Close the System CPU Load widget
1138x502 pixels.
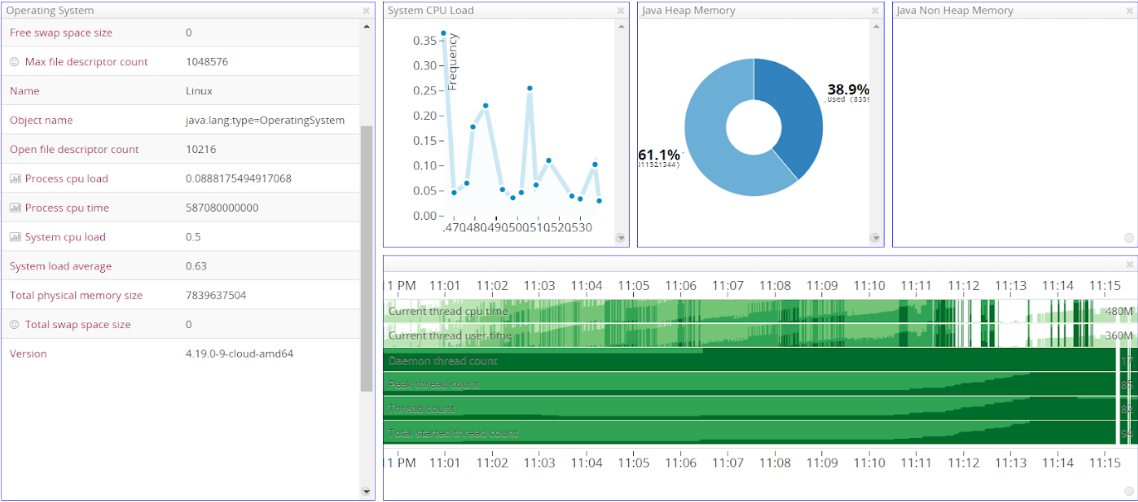[x=621, y=11]
